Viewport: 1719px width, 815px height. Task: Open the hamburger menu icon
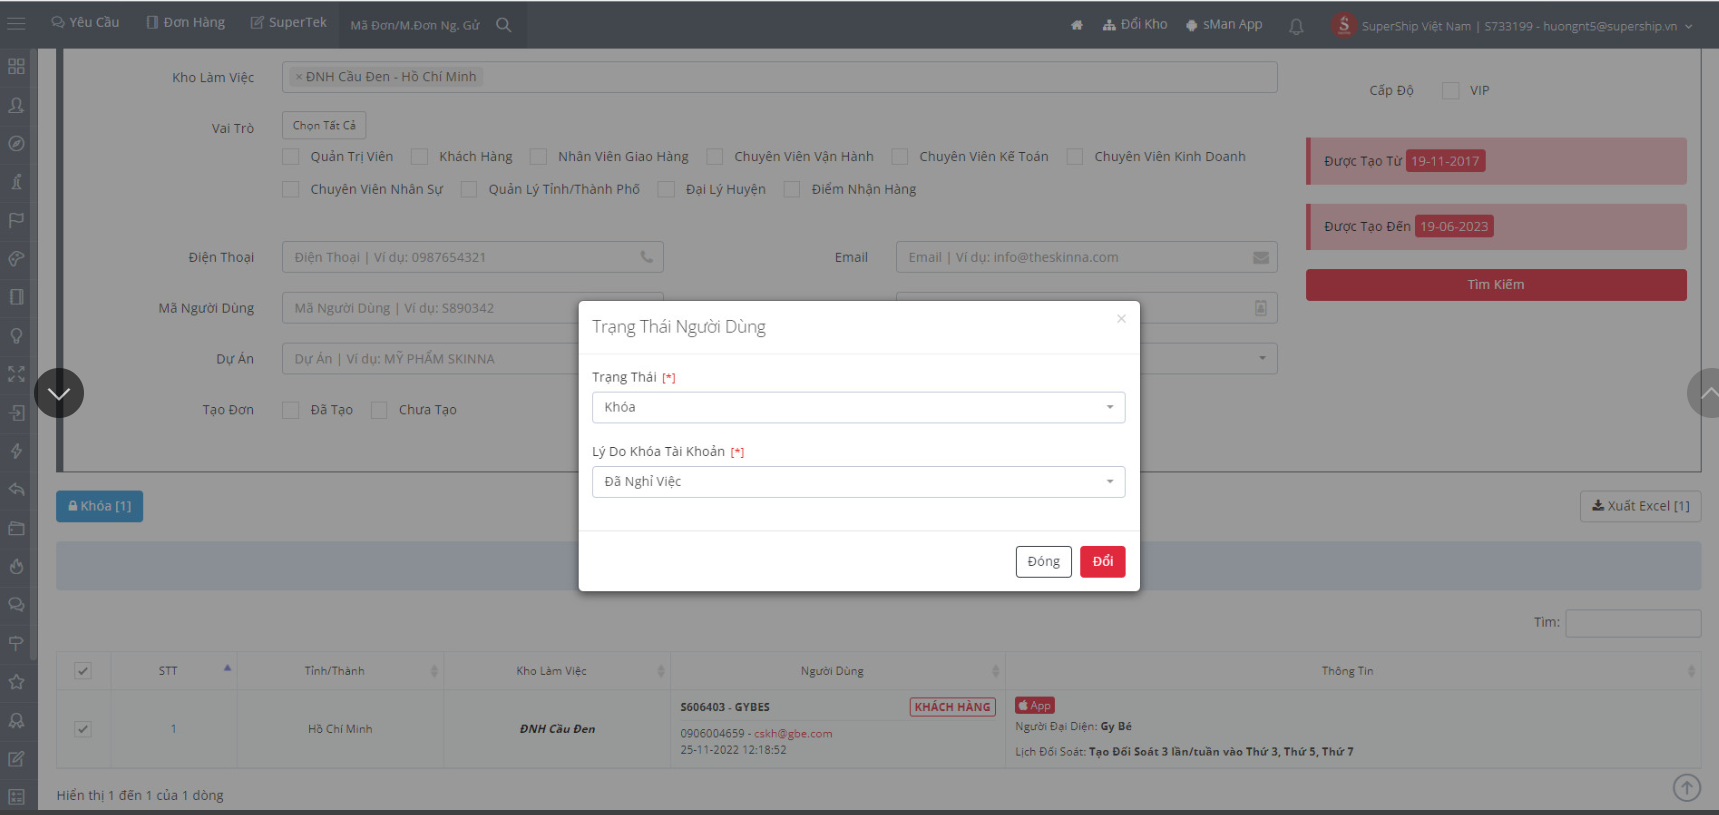pyautogui.click(x=16, y=23)
